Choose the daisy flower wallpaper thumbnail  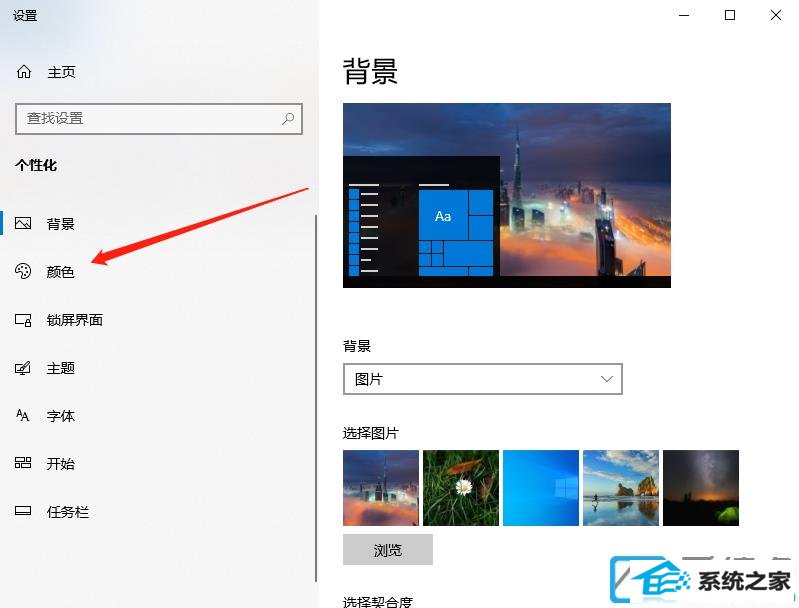tap(461, 488)
